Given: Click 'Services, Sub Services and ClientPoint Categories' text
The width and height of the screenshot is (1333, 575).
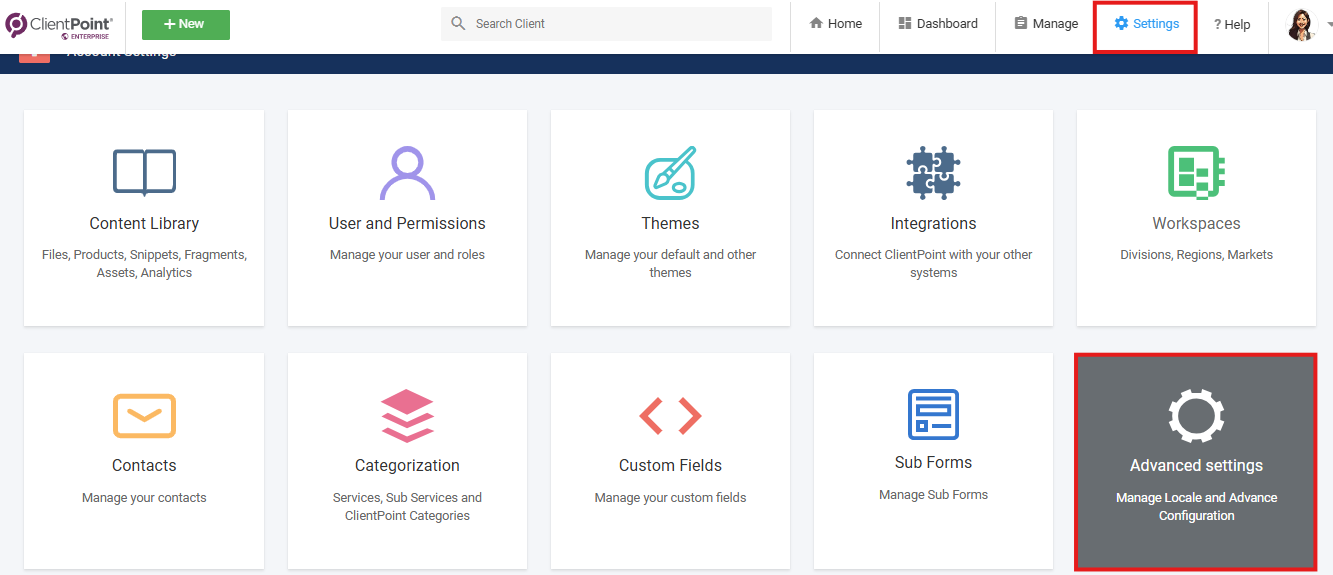Looking at the screenshot, I should [x=407, y=507].
